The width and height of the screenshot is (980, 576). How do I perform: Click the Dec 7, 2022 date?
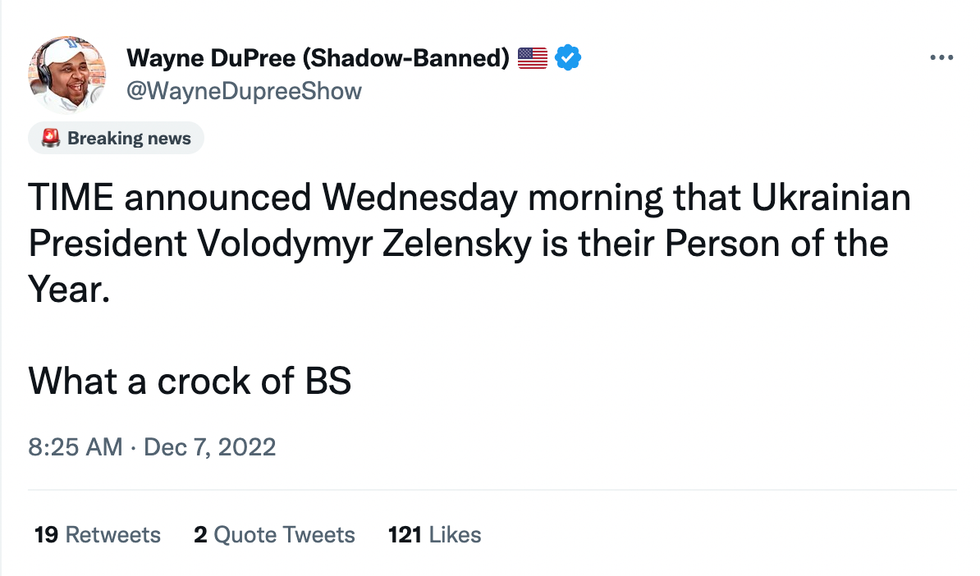(210, 446)
